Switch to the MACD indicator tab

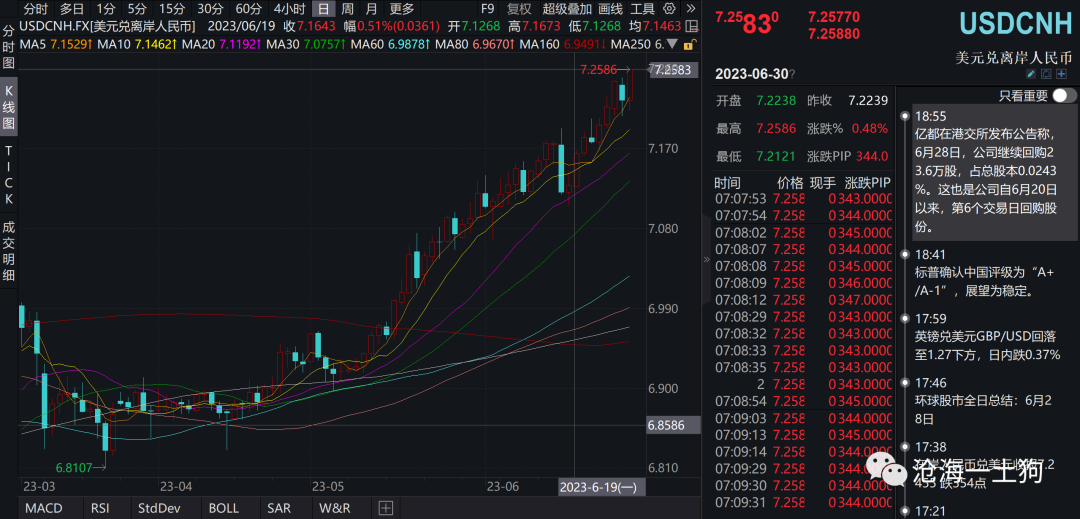(43, 508)
